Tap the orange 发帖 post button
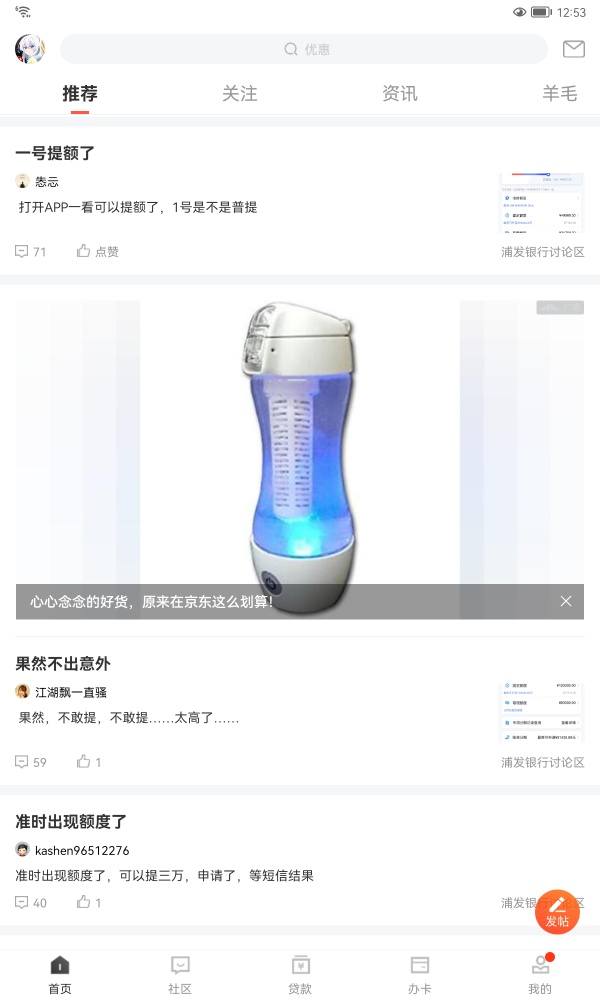 (x=557, y=911)
